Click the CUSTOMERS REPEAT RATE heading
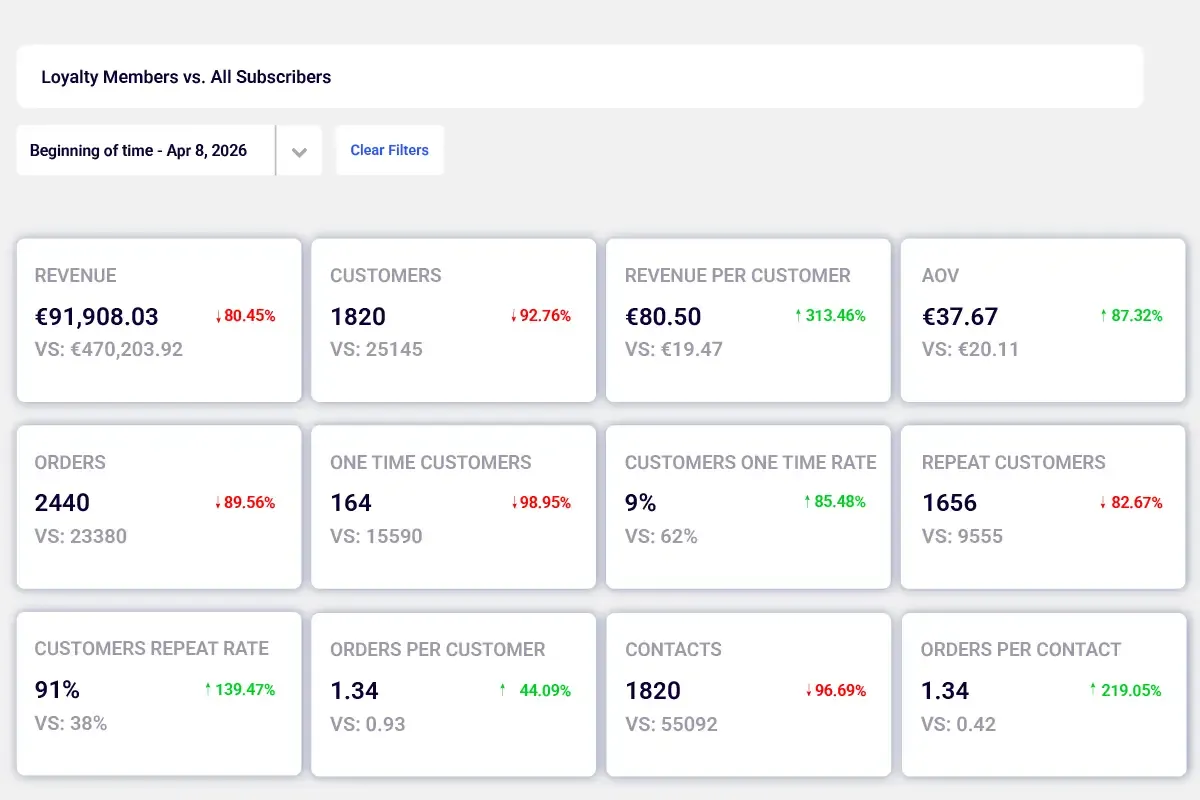This screenshot has height=800, width=1200. (x=152, y=649)
